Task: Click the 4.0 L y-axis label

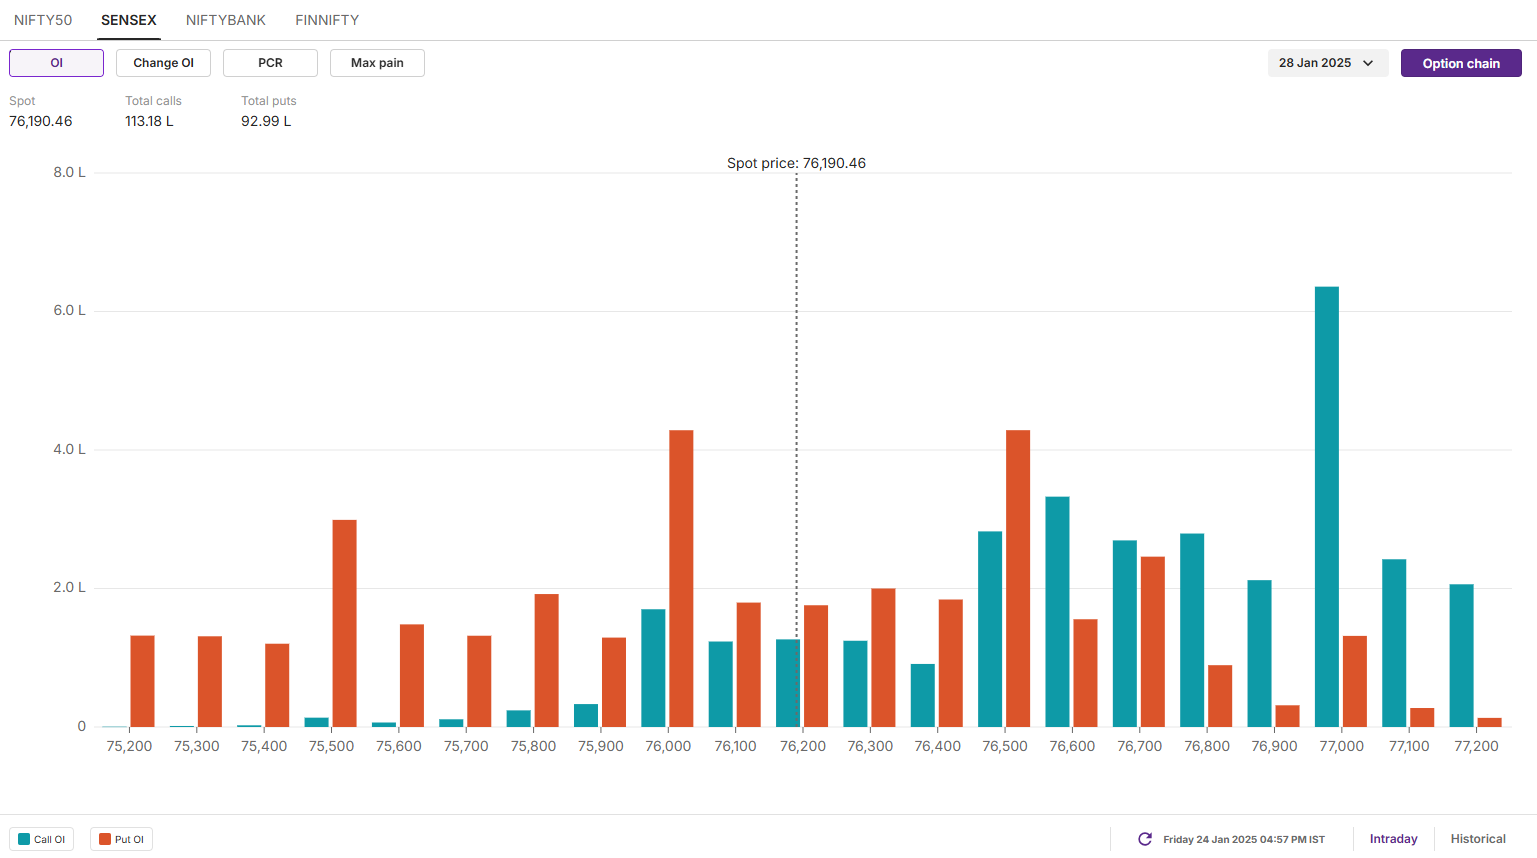Action: point(69,449)
